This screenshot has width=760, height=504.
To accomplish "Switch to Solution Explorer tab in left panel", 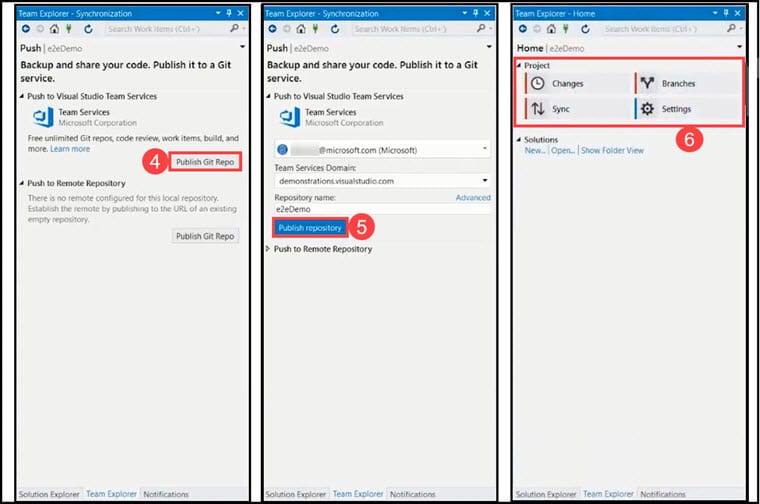I will 49,494.
